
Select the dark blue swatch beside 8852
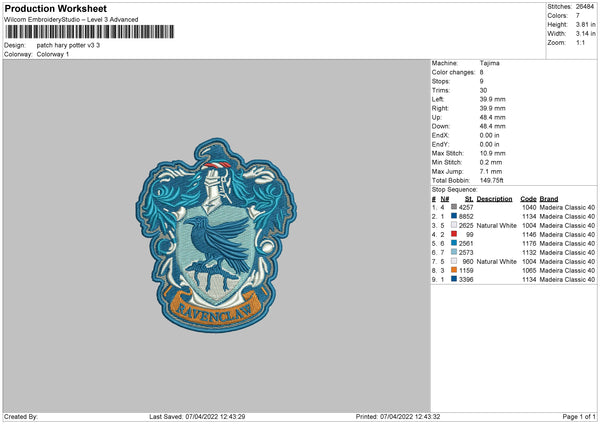click(x=454, y=216)
